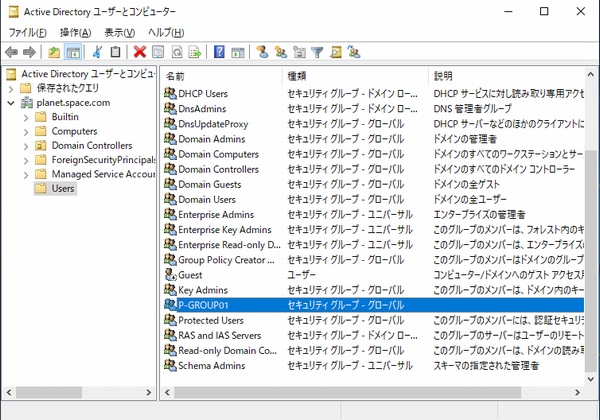
Task: Select the DnsUpdateProxy row
Action: coord(373,124)
